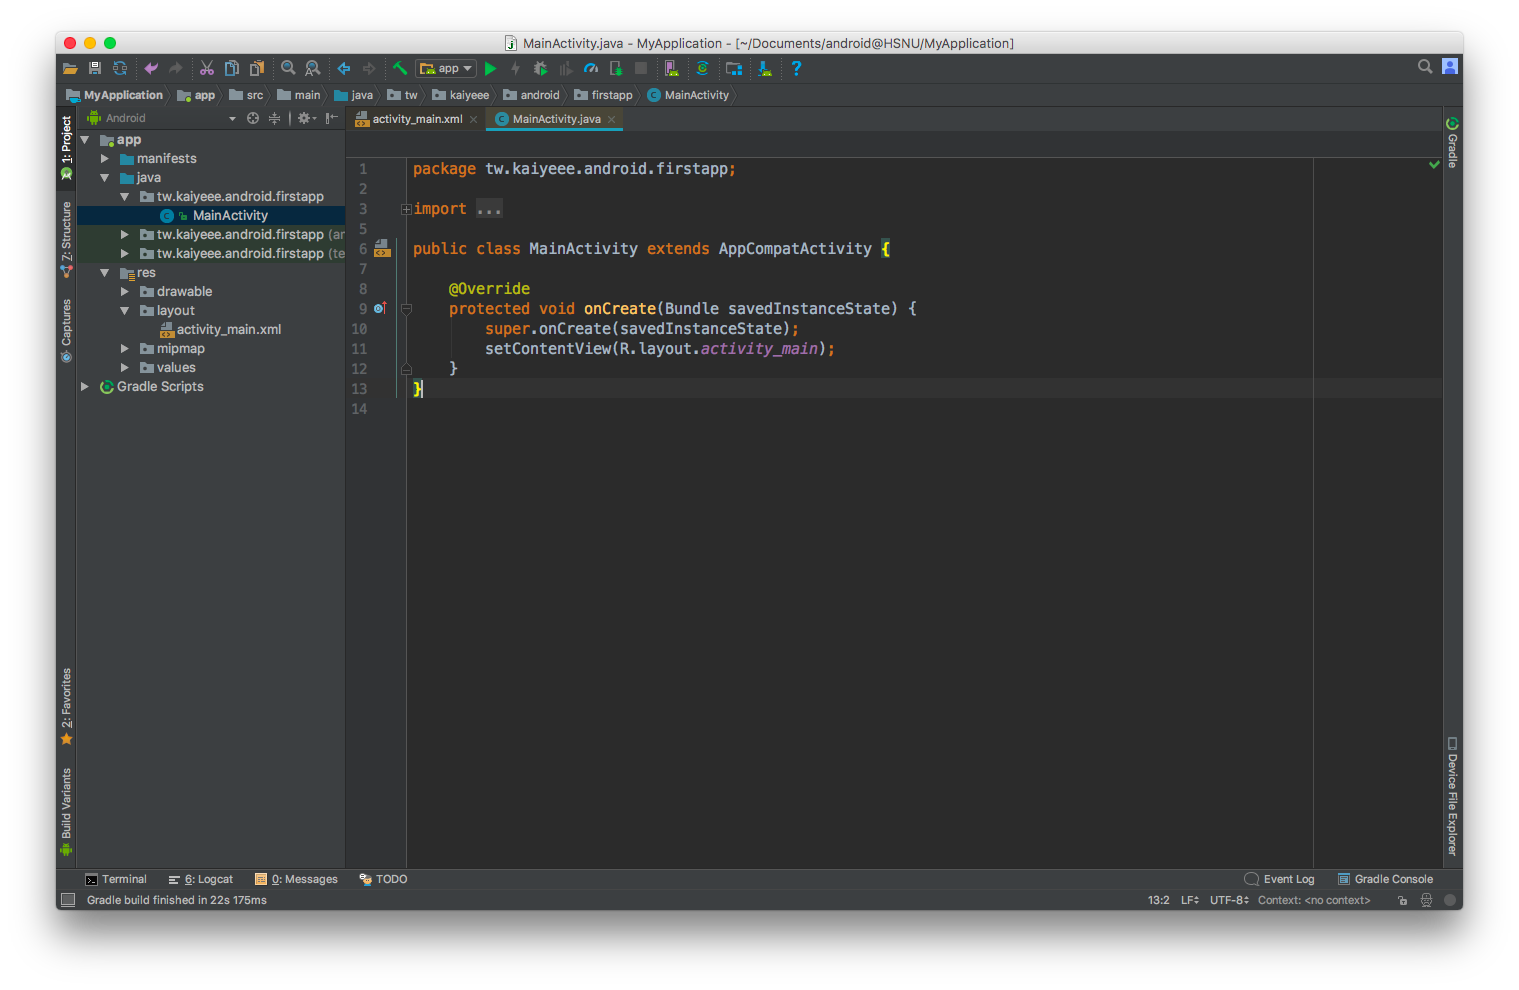Click the Collapse All icon in Project panel
This screenshot has width=1519, height=990.
coord(274,118)
